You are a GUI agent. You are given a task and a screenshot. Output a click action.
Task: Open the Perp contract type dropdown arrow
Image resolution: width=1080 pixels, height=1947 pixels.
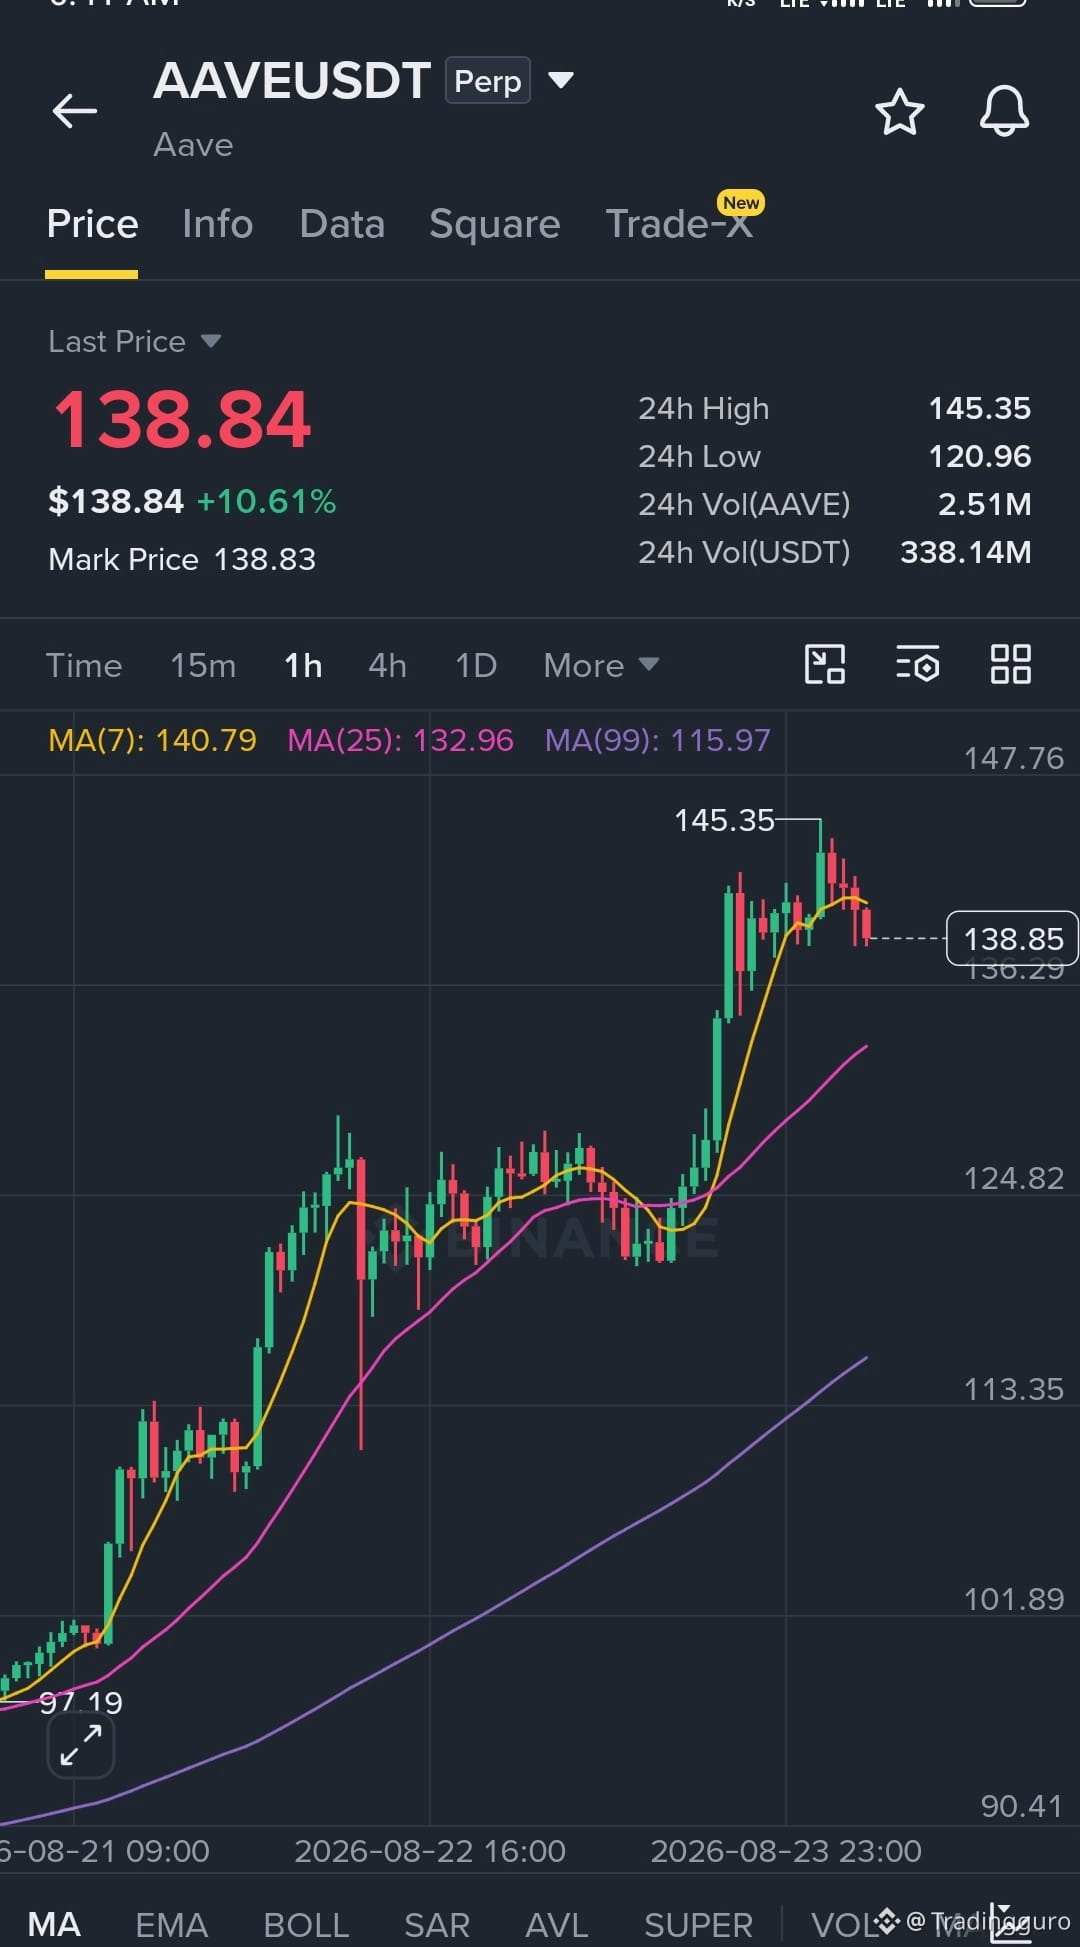[561, 80]
